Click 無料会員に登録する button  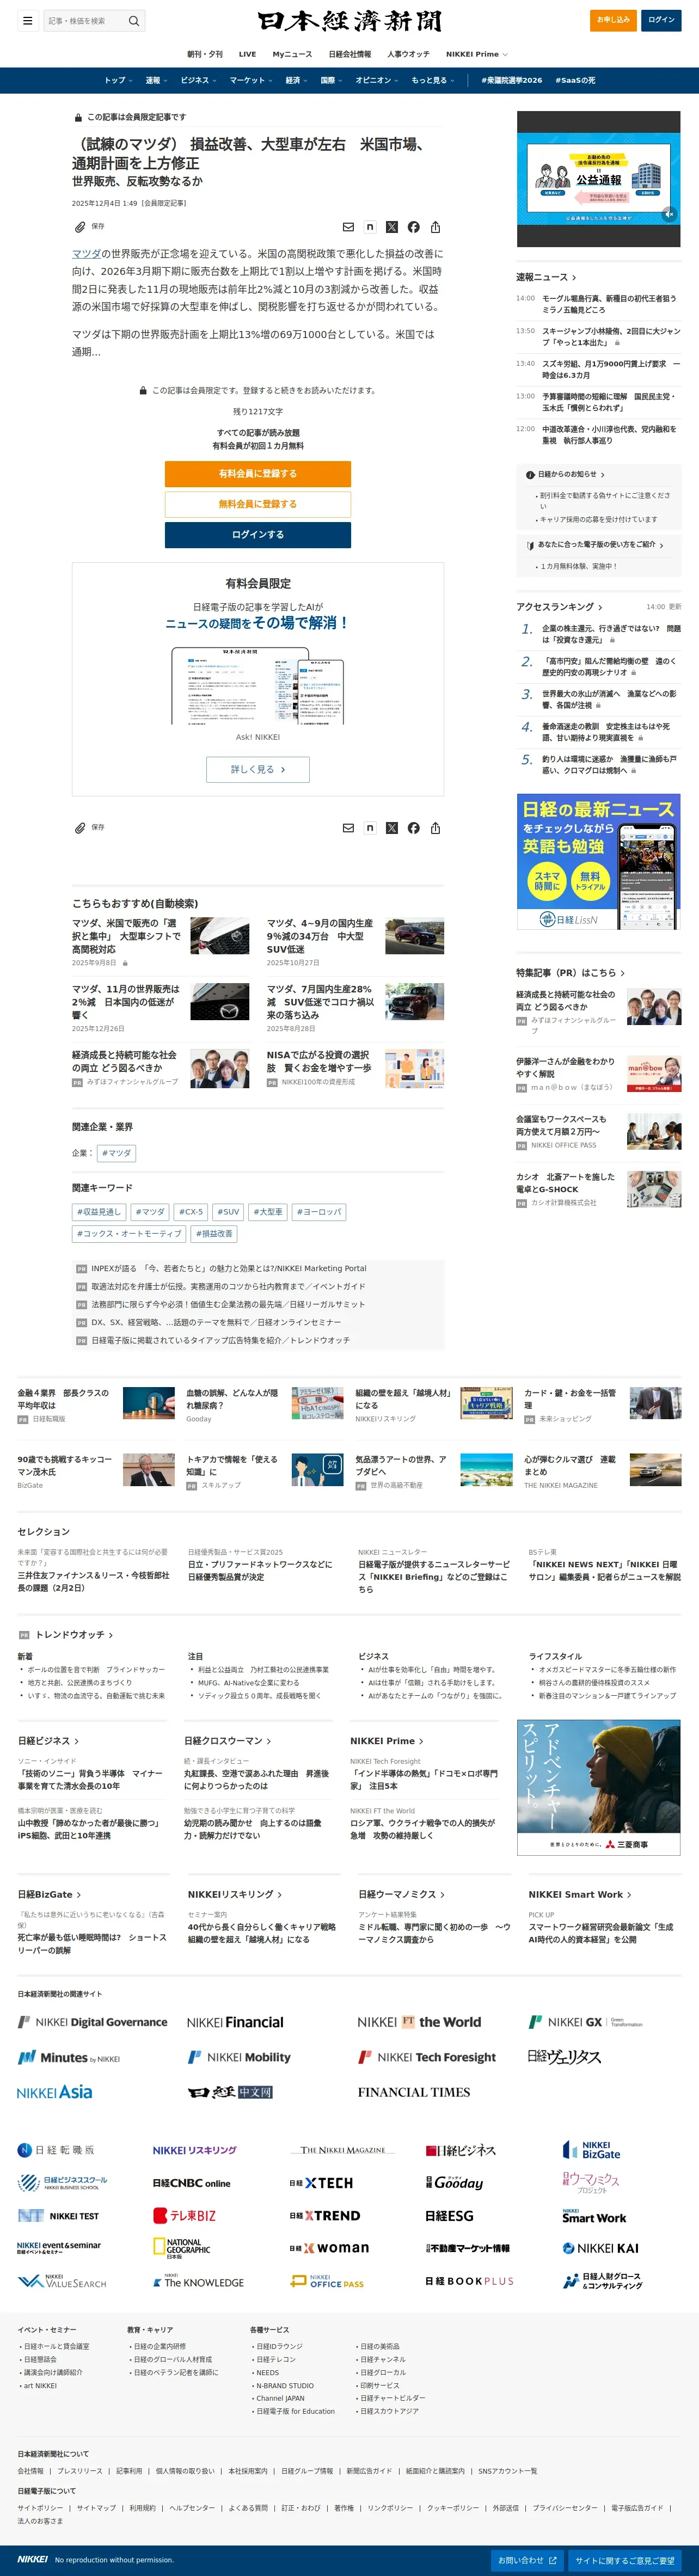tap(258, 504)
